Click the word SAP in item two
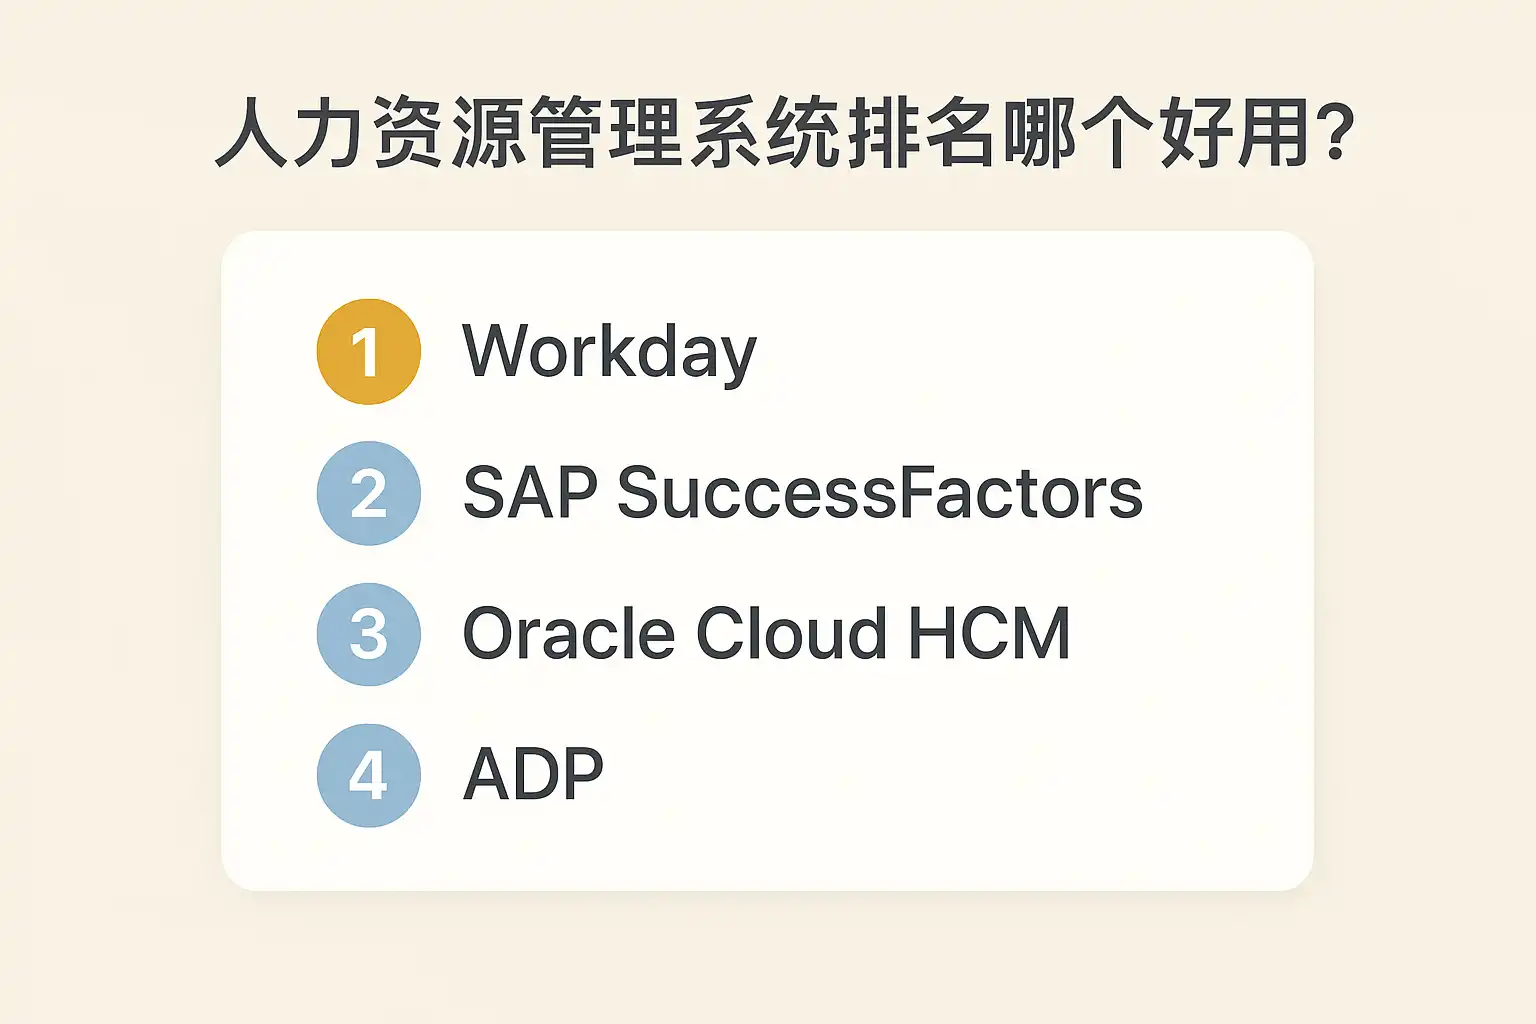The image size is (1536, 1024). (530, 493)
